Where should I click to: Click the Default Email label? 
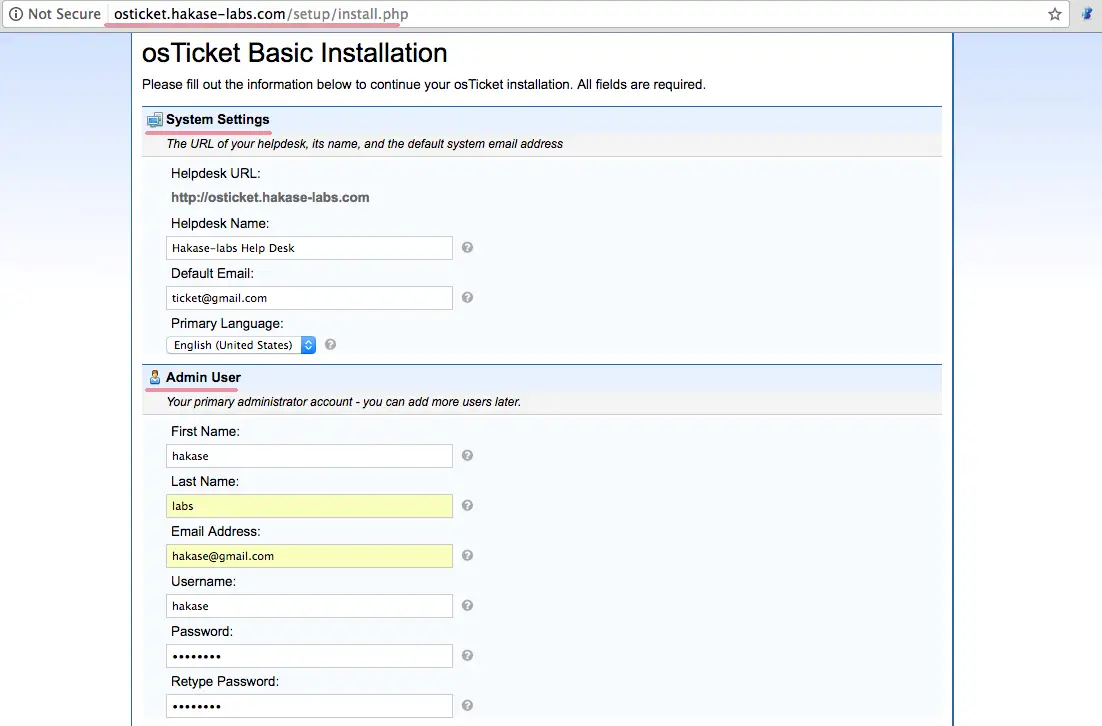pos(212,273)
